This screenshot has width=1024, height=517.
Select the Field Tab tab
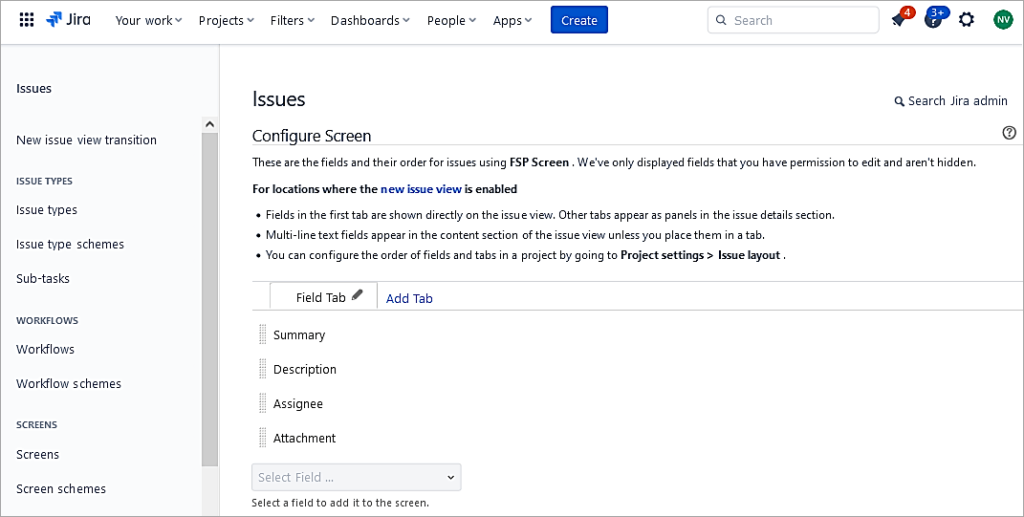pos(321,297)
